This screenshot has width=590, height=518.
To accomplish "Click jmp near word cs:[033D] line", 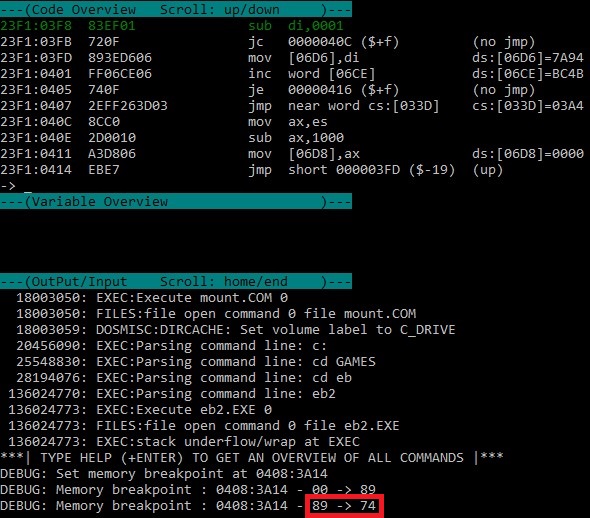I will tap(292, 106).
